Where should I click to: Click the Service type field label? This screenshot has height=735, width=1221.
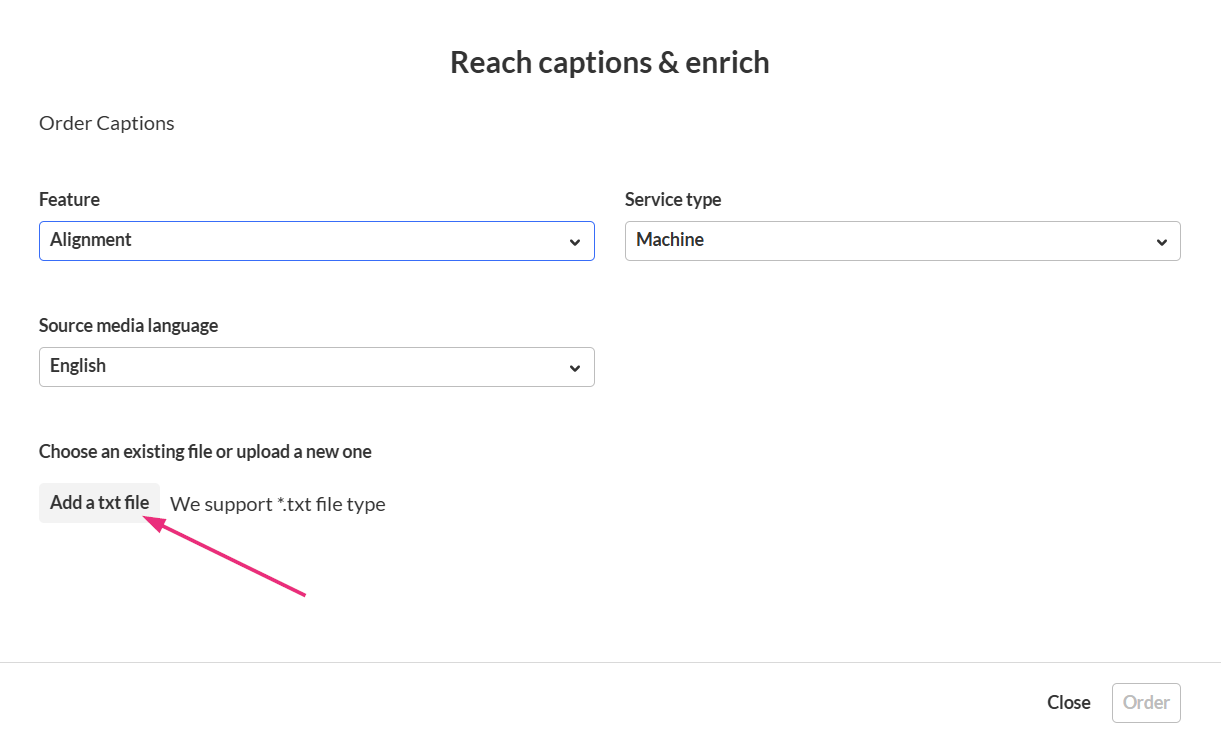click(673, 199)
